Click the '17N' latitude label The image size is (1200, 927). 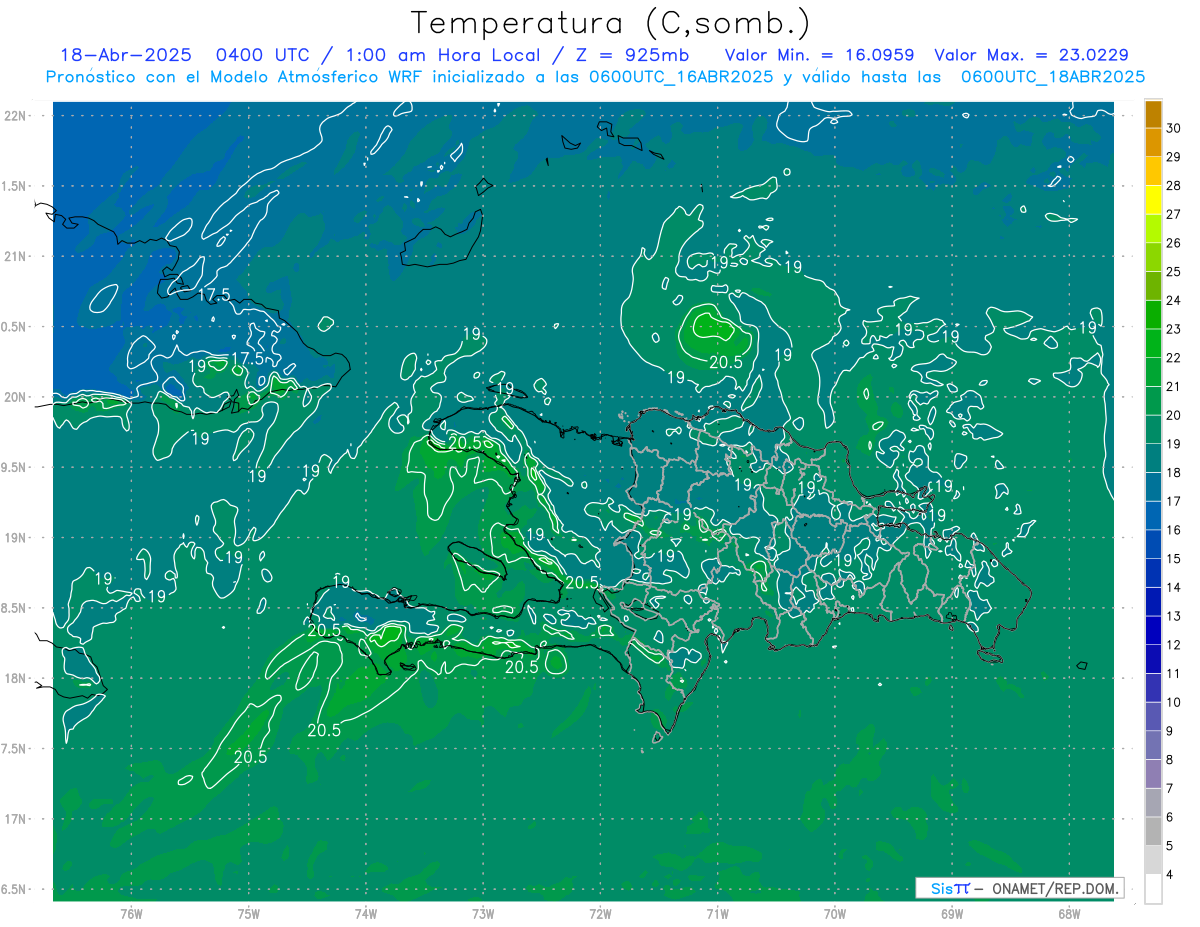tap(15, 819)
